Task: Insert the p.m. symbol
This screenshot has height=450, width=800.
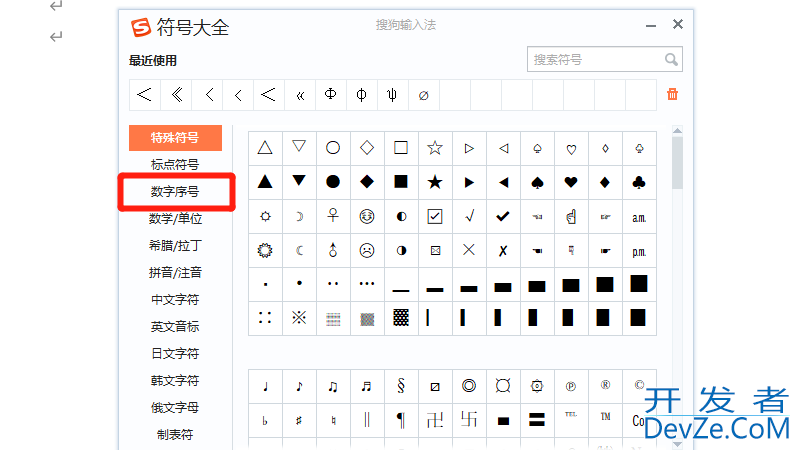Action: pos(639,251)
